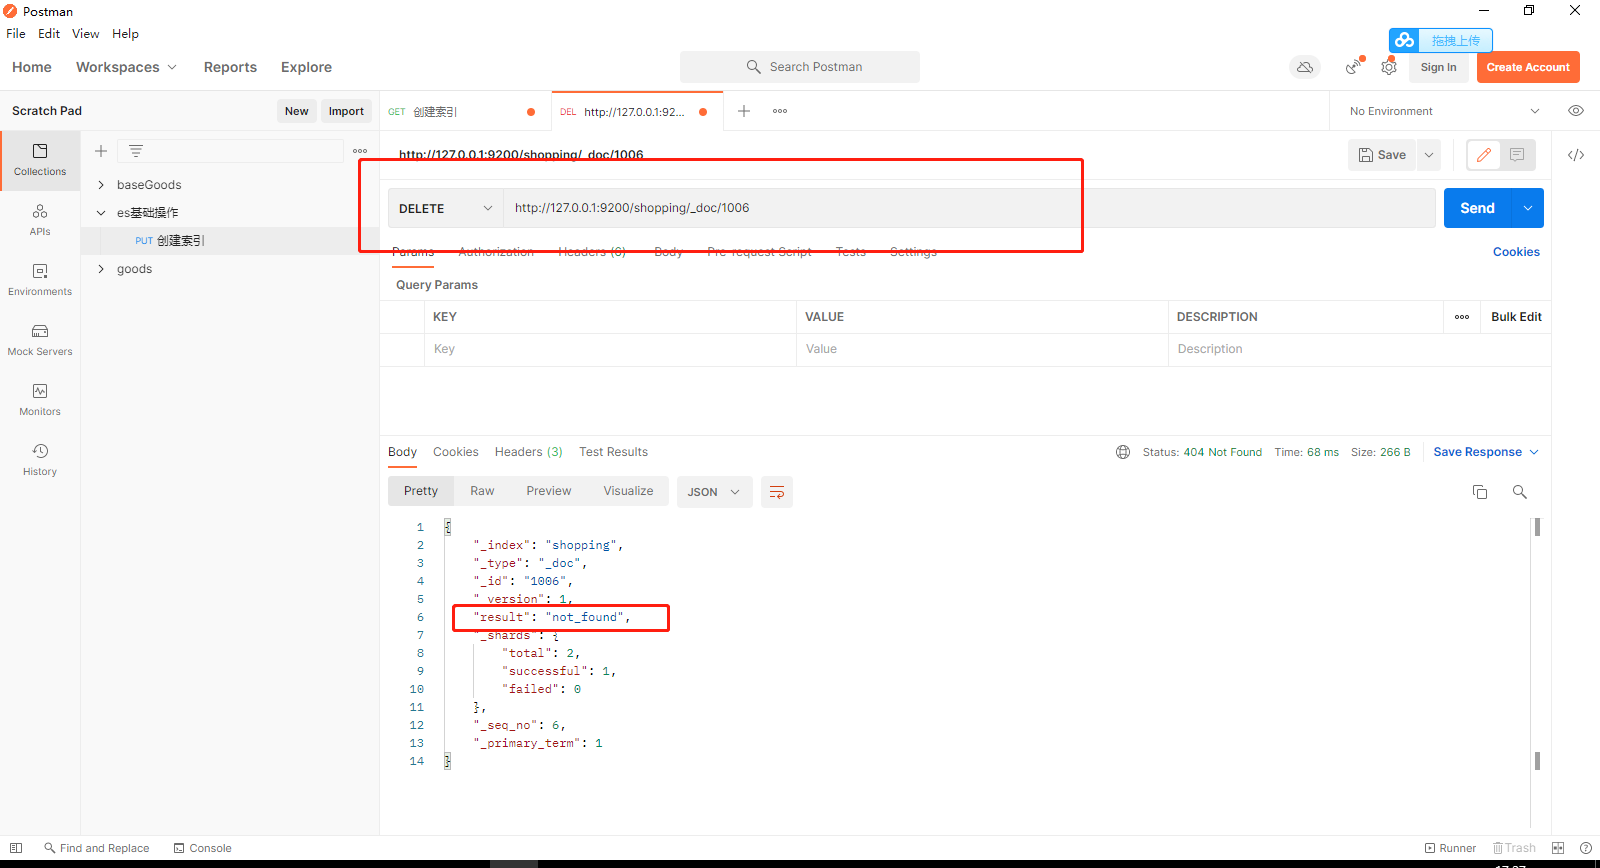
Task: Open the No Environment selector
Action: (1443, 111)
